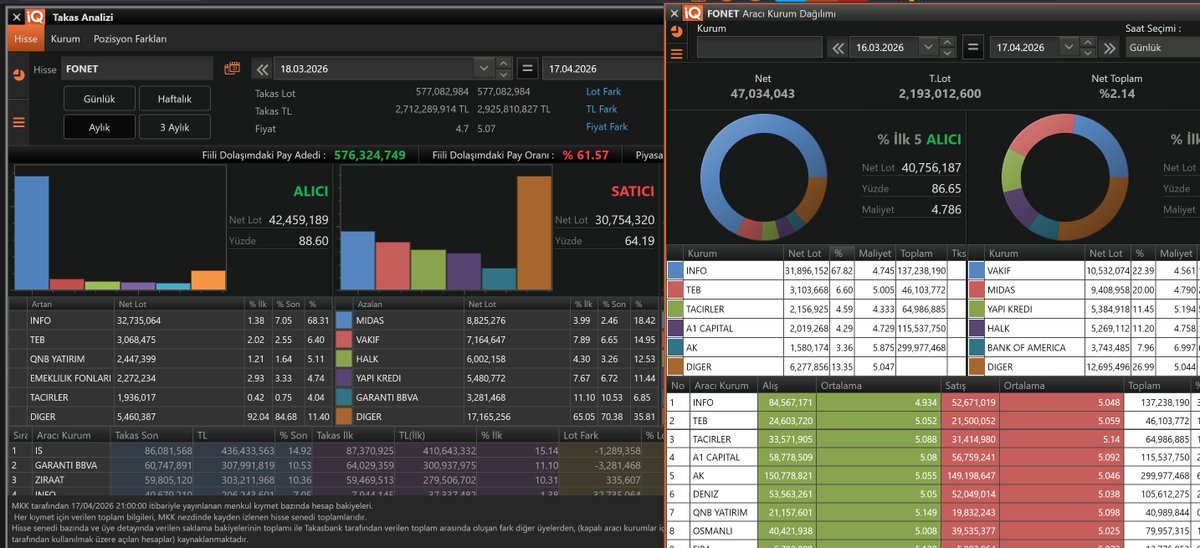Click the T.Lot value 2,193,012,600
This screenshot has width=1200, height=548.
coord(940,94)
